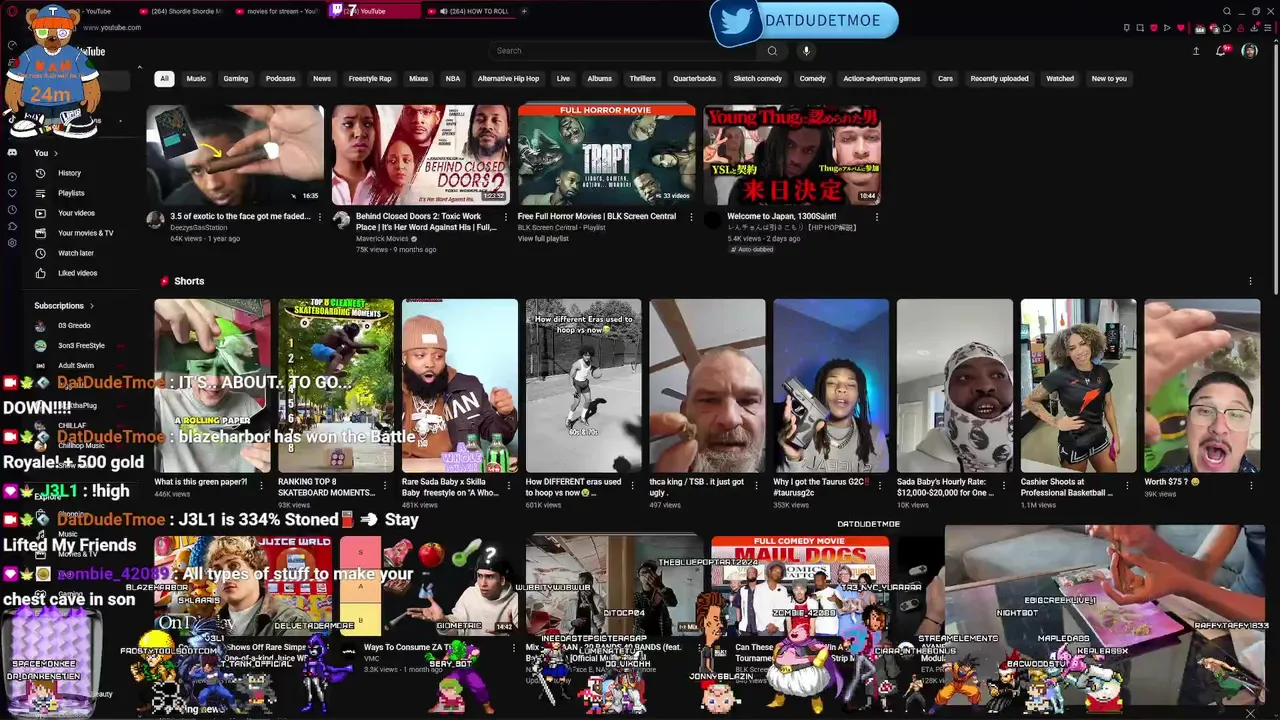The height and width of the screenshot is (720, 1280).
Task: Select the New to you chip
Action: (1109, 79)
